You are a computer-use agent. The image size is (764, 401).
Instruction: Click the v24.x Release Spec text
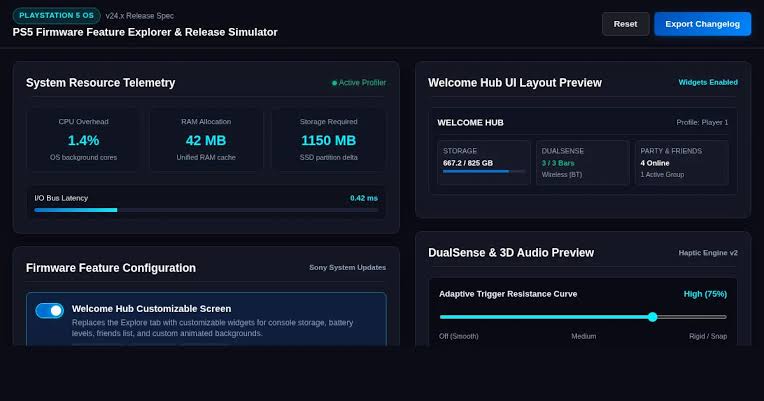[140, 16]
